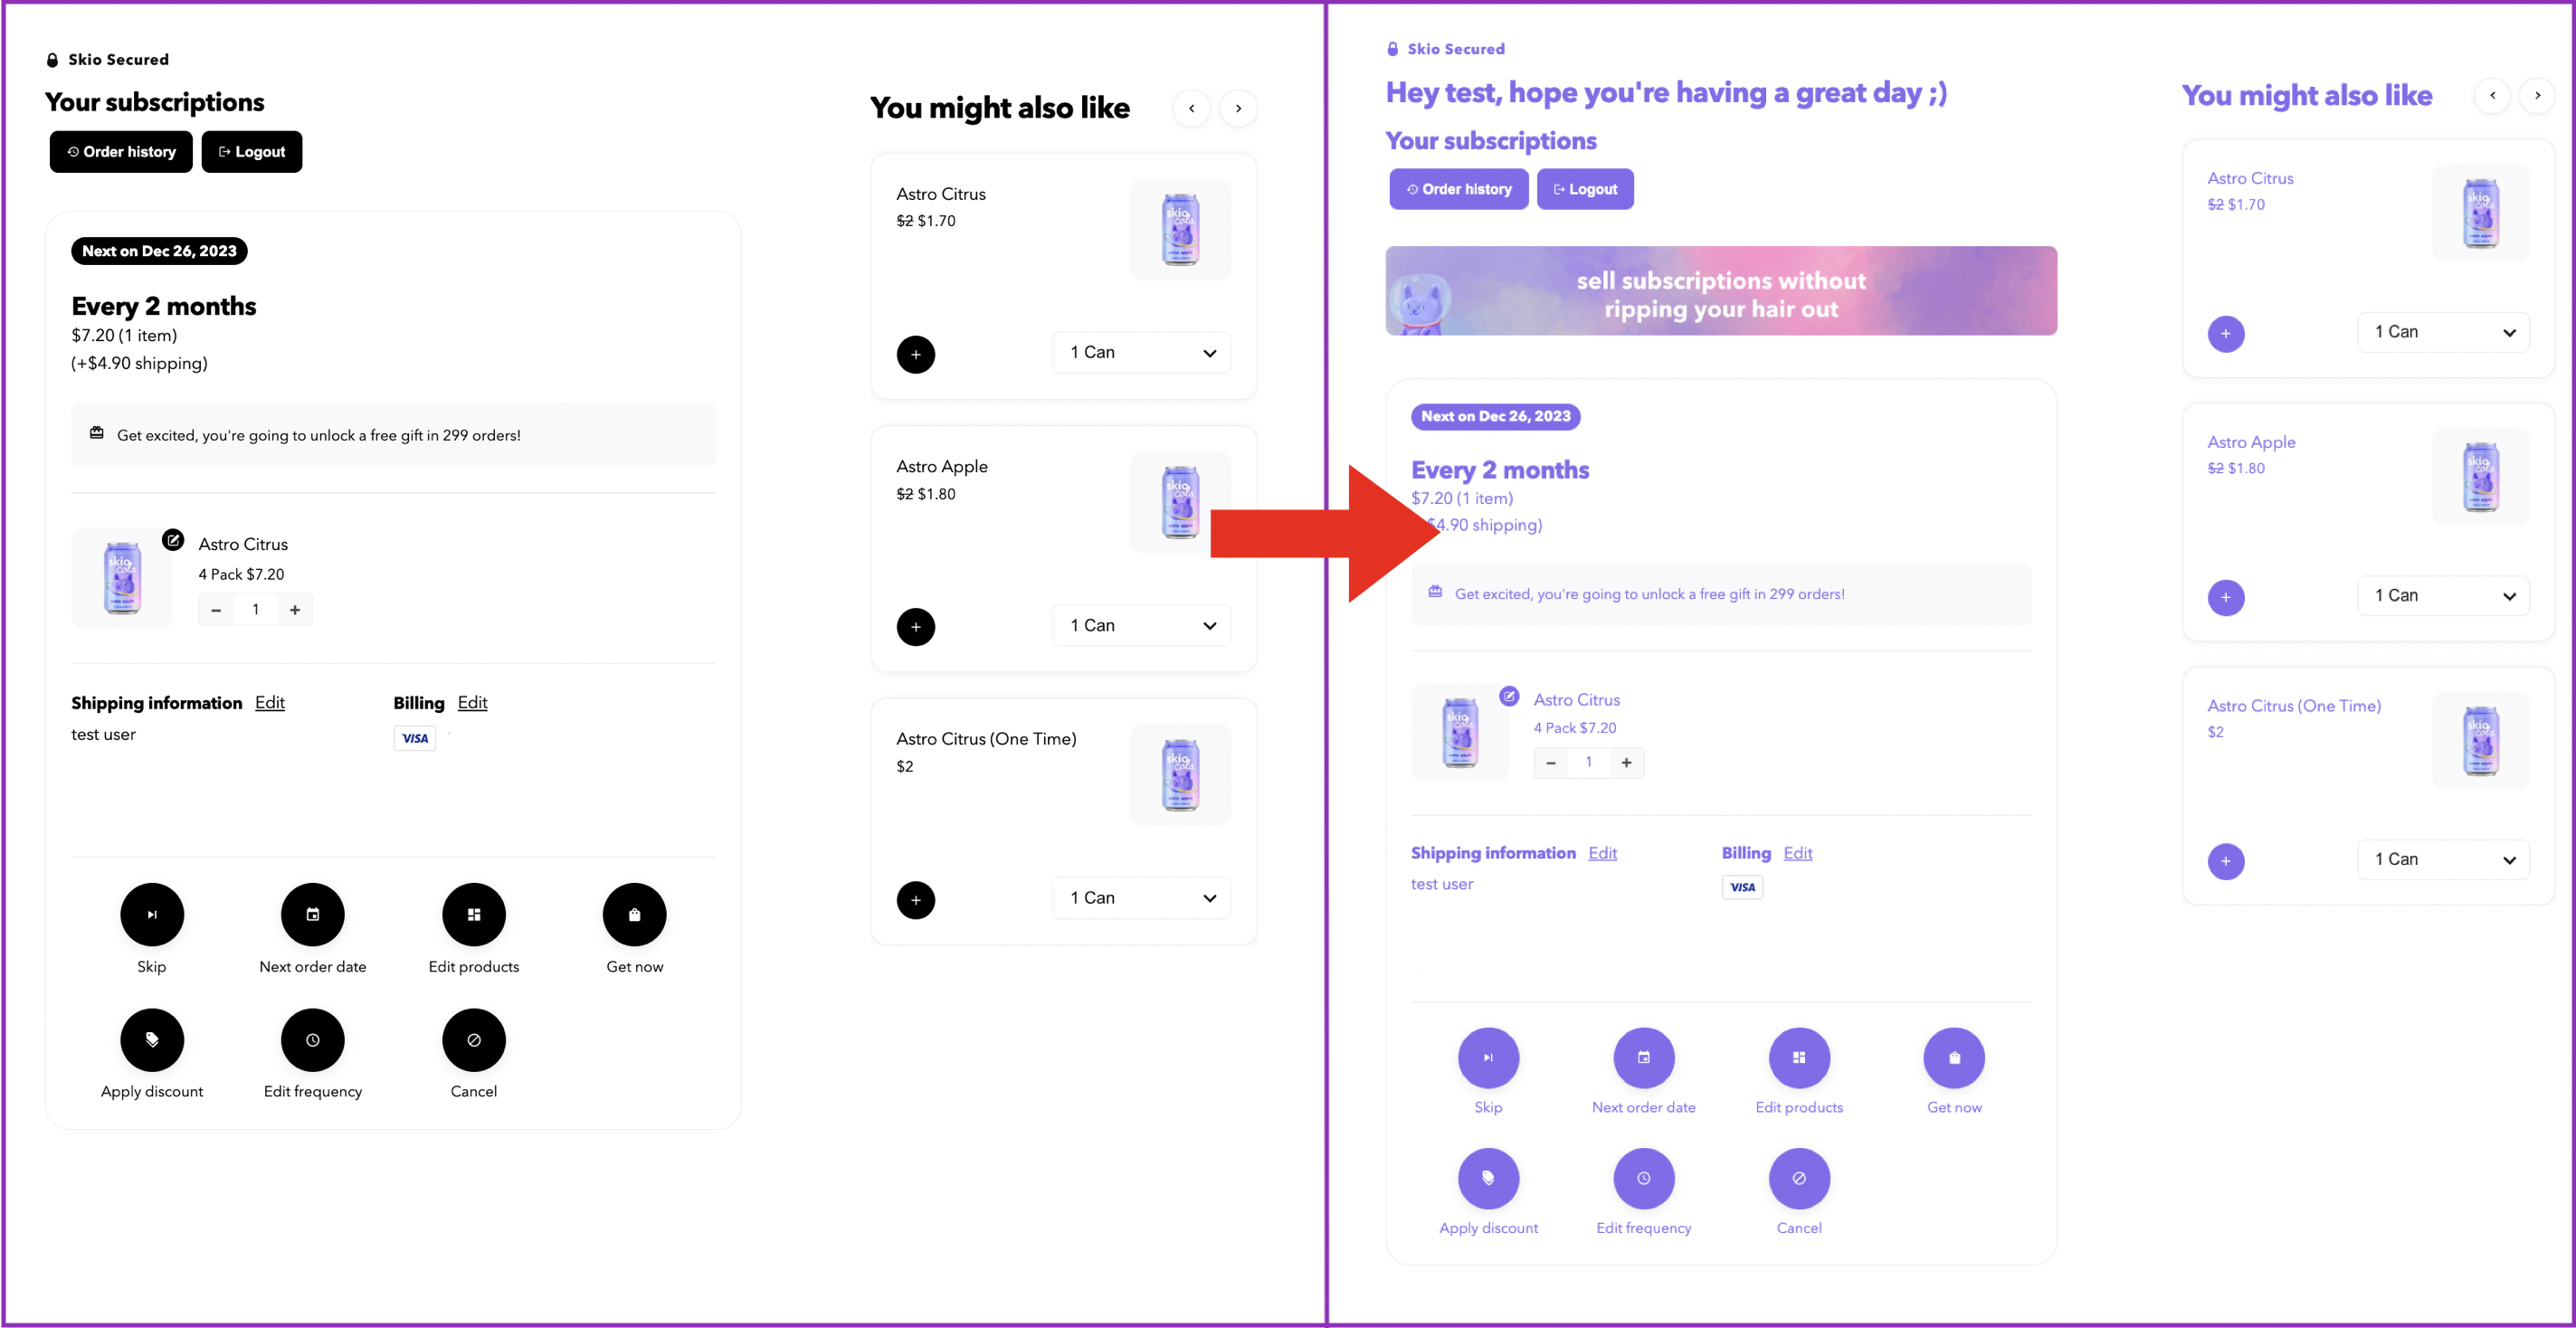
Task: Add black-themed Astro Apple with plus button
Action: click(916, 627)
